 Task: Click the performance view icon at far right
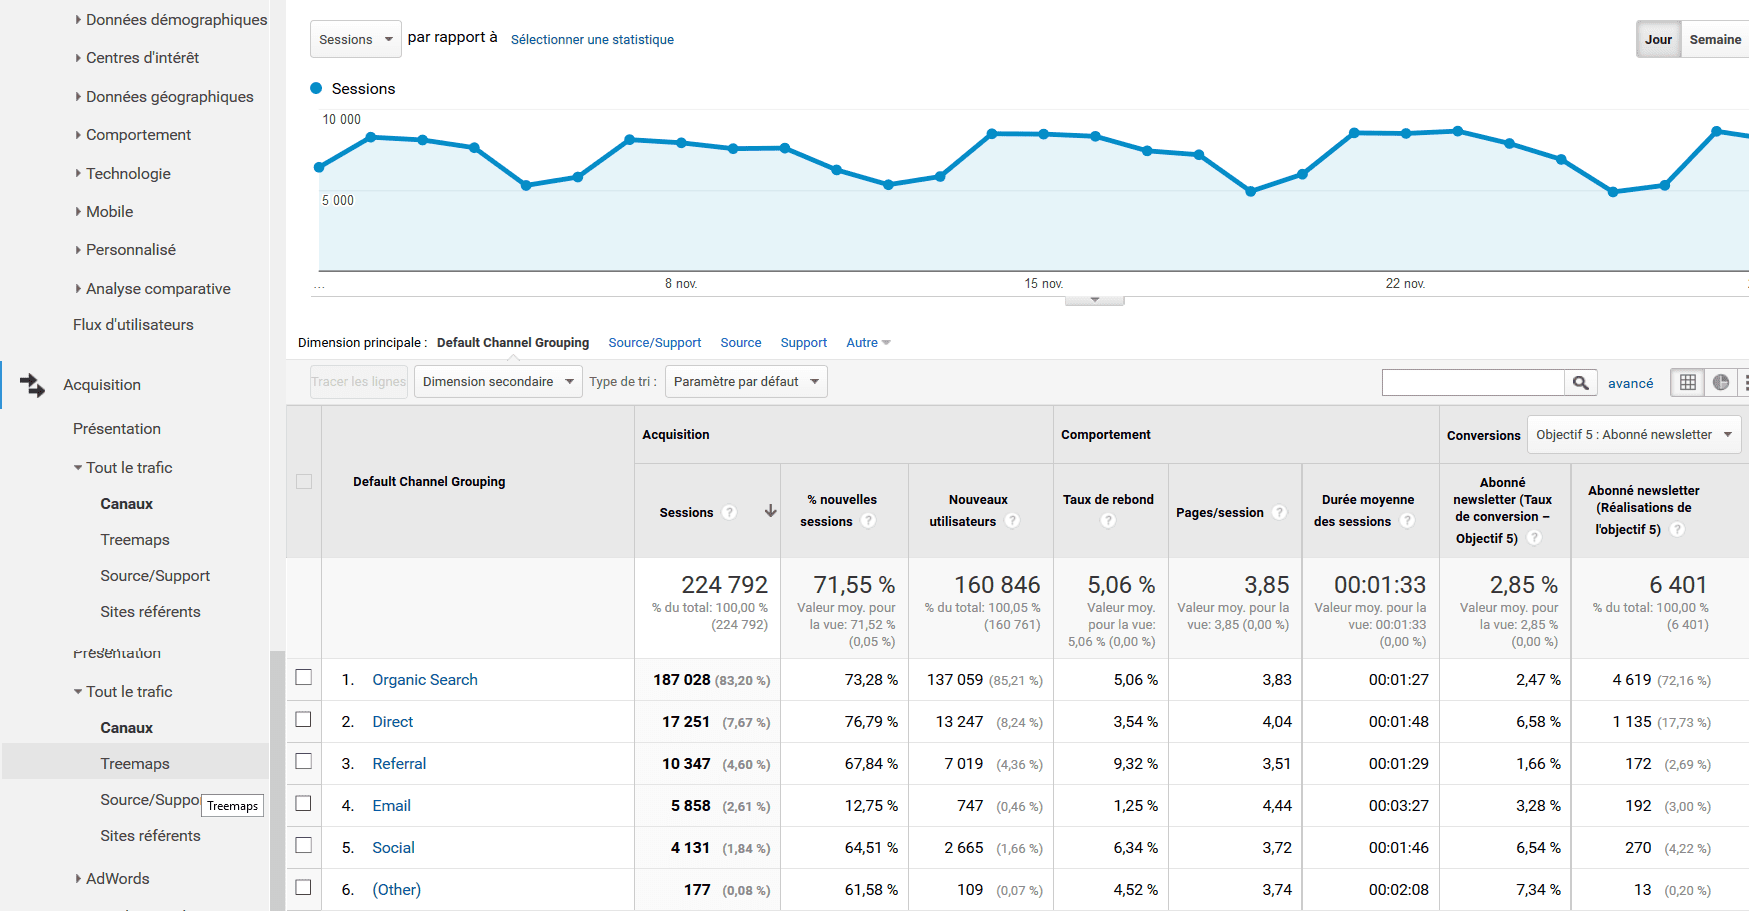(1746, 382)
